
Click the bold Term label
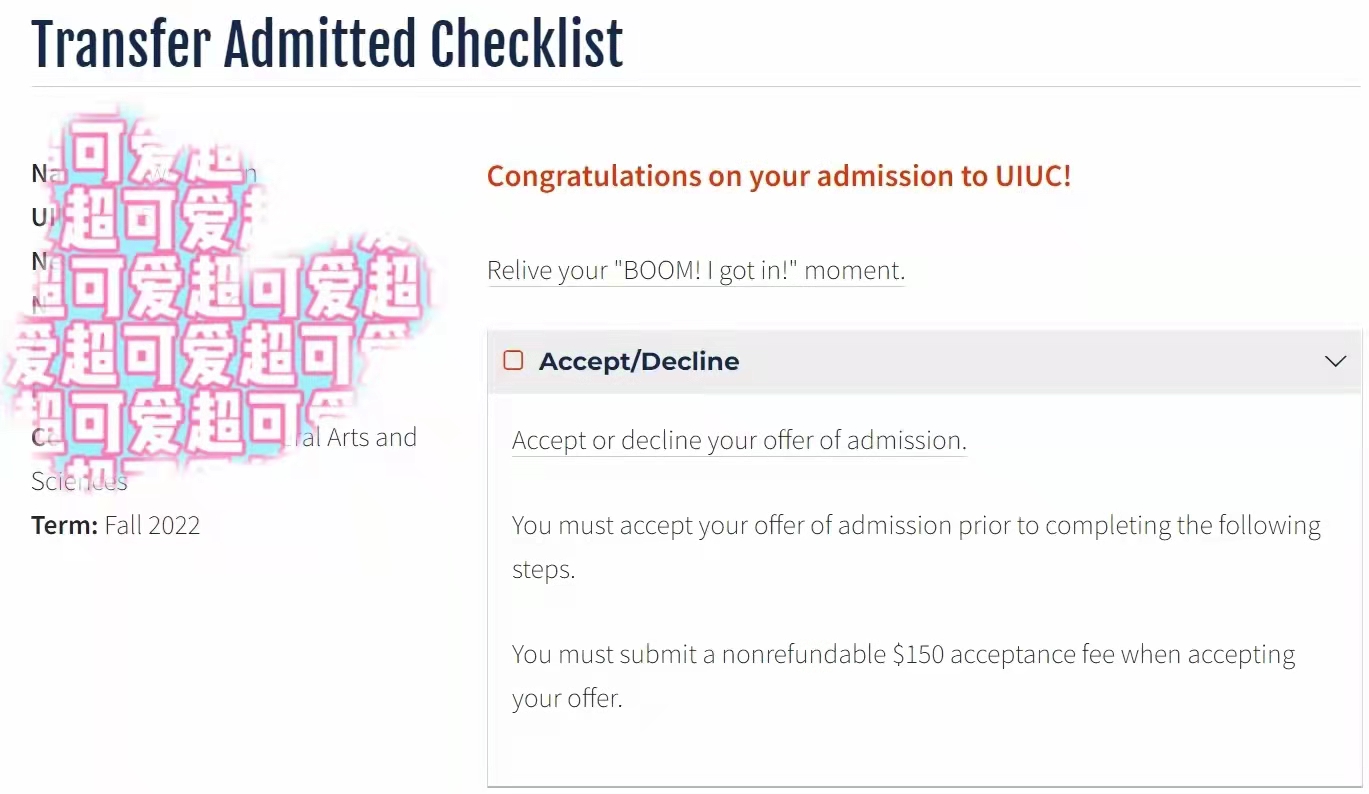click(x=64, y=525)
